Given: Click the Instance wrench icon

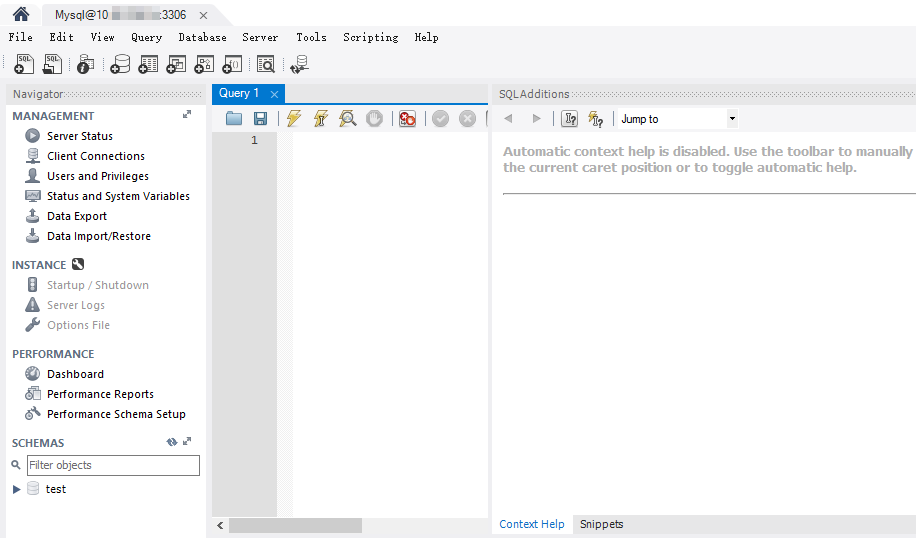Looking at the screenshot, I should click(78, 264).
